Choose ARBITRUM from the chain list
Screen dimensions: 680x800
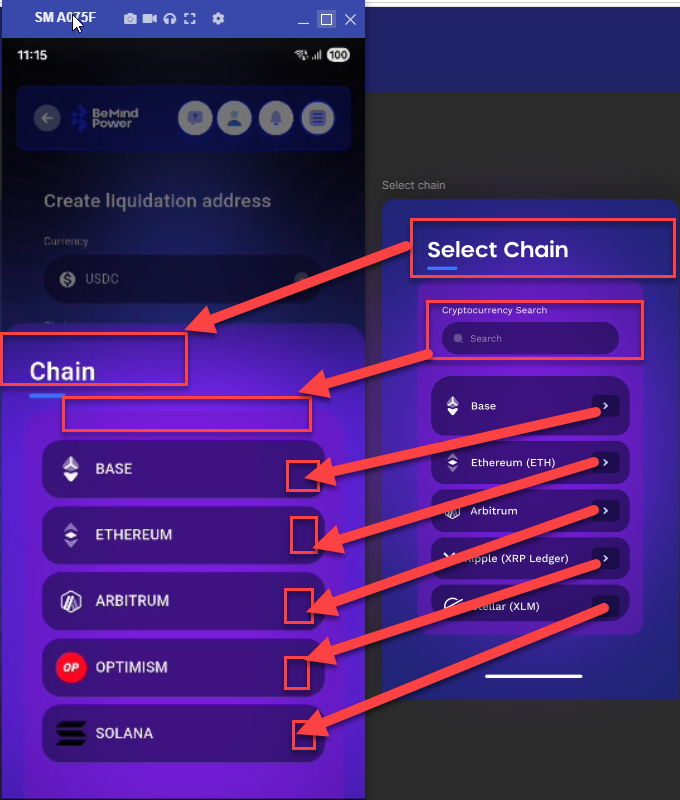[x=183, y=601]
